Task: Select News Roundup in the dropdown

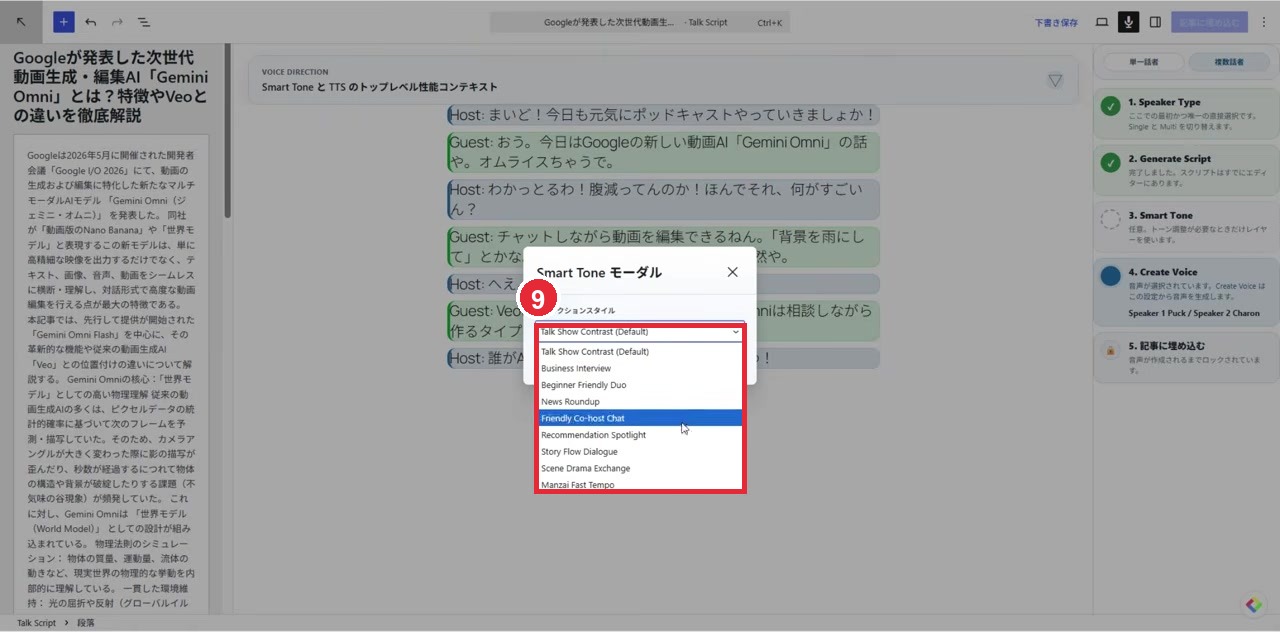Action: [640, 402]
